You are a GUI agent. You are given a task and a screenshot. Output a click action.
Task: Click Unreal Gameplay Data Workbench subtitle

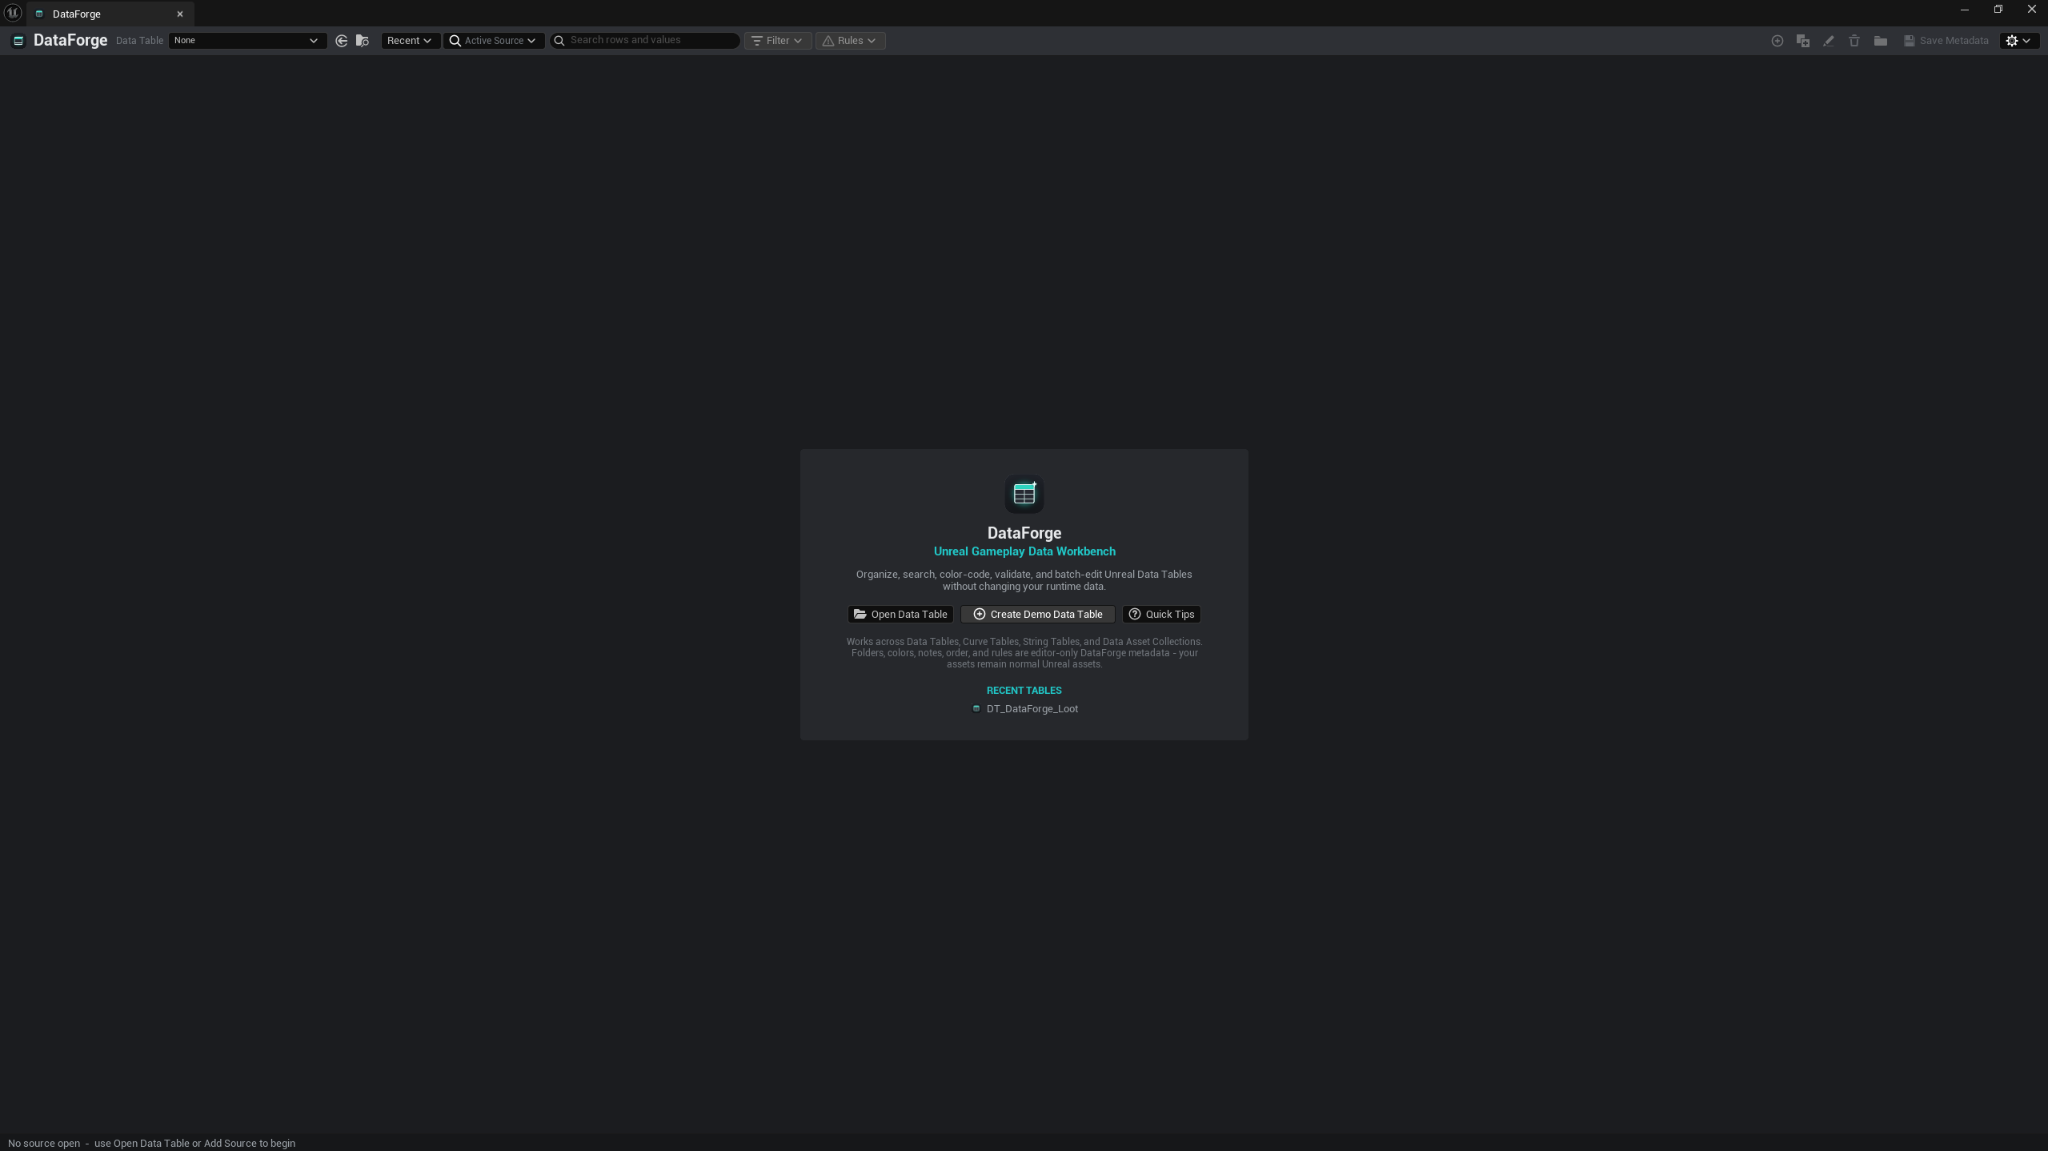click(x=1024, y=552)
